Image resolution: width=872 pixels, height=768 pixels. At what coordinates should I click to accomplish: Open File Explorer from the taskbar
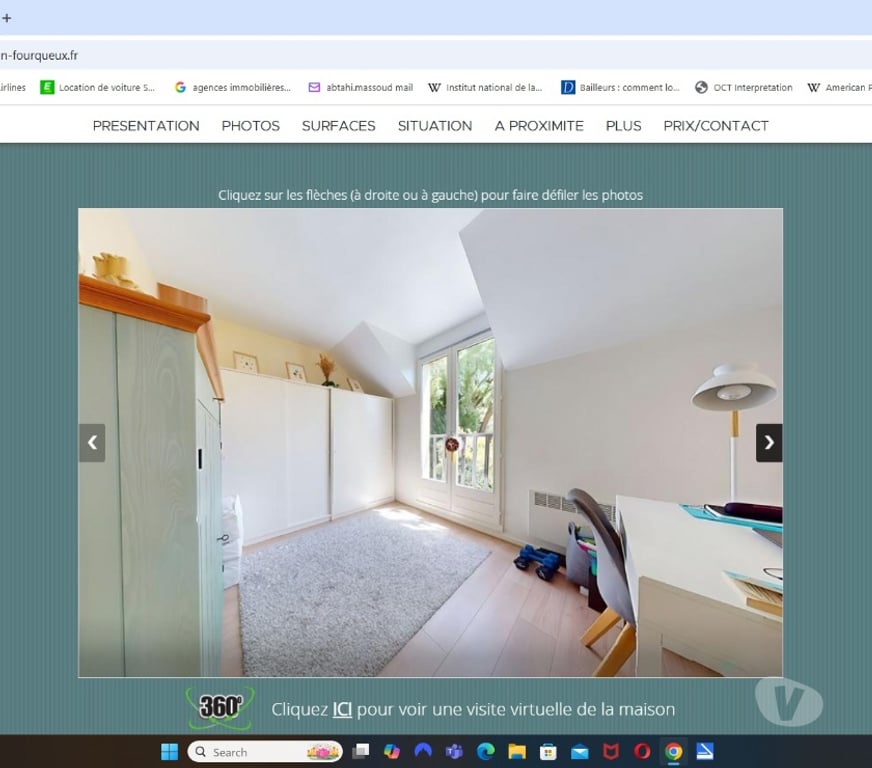tap(517, 752)
